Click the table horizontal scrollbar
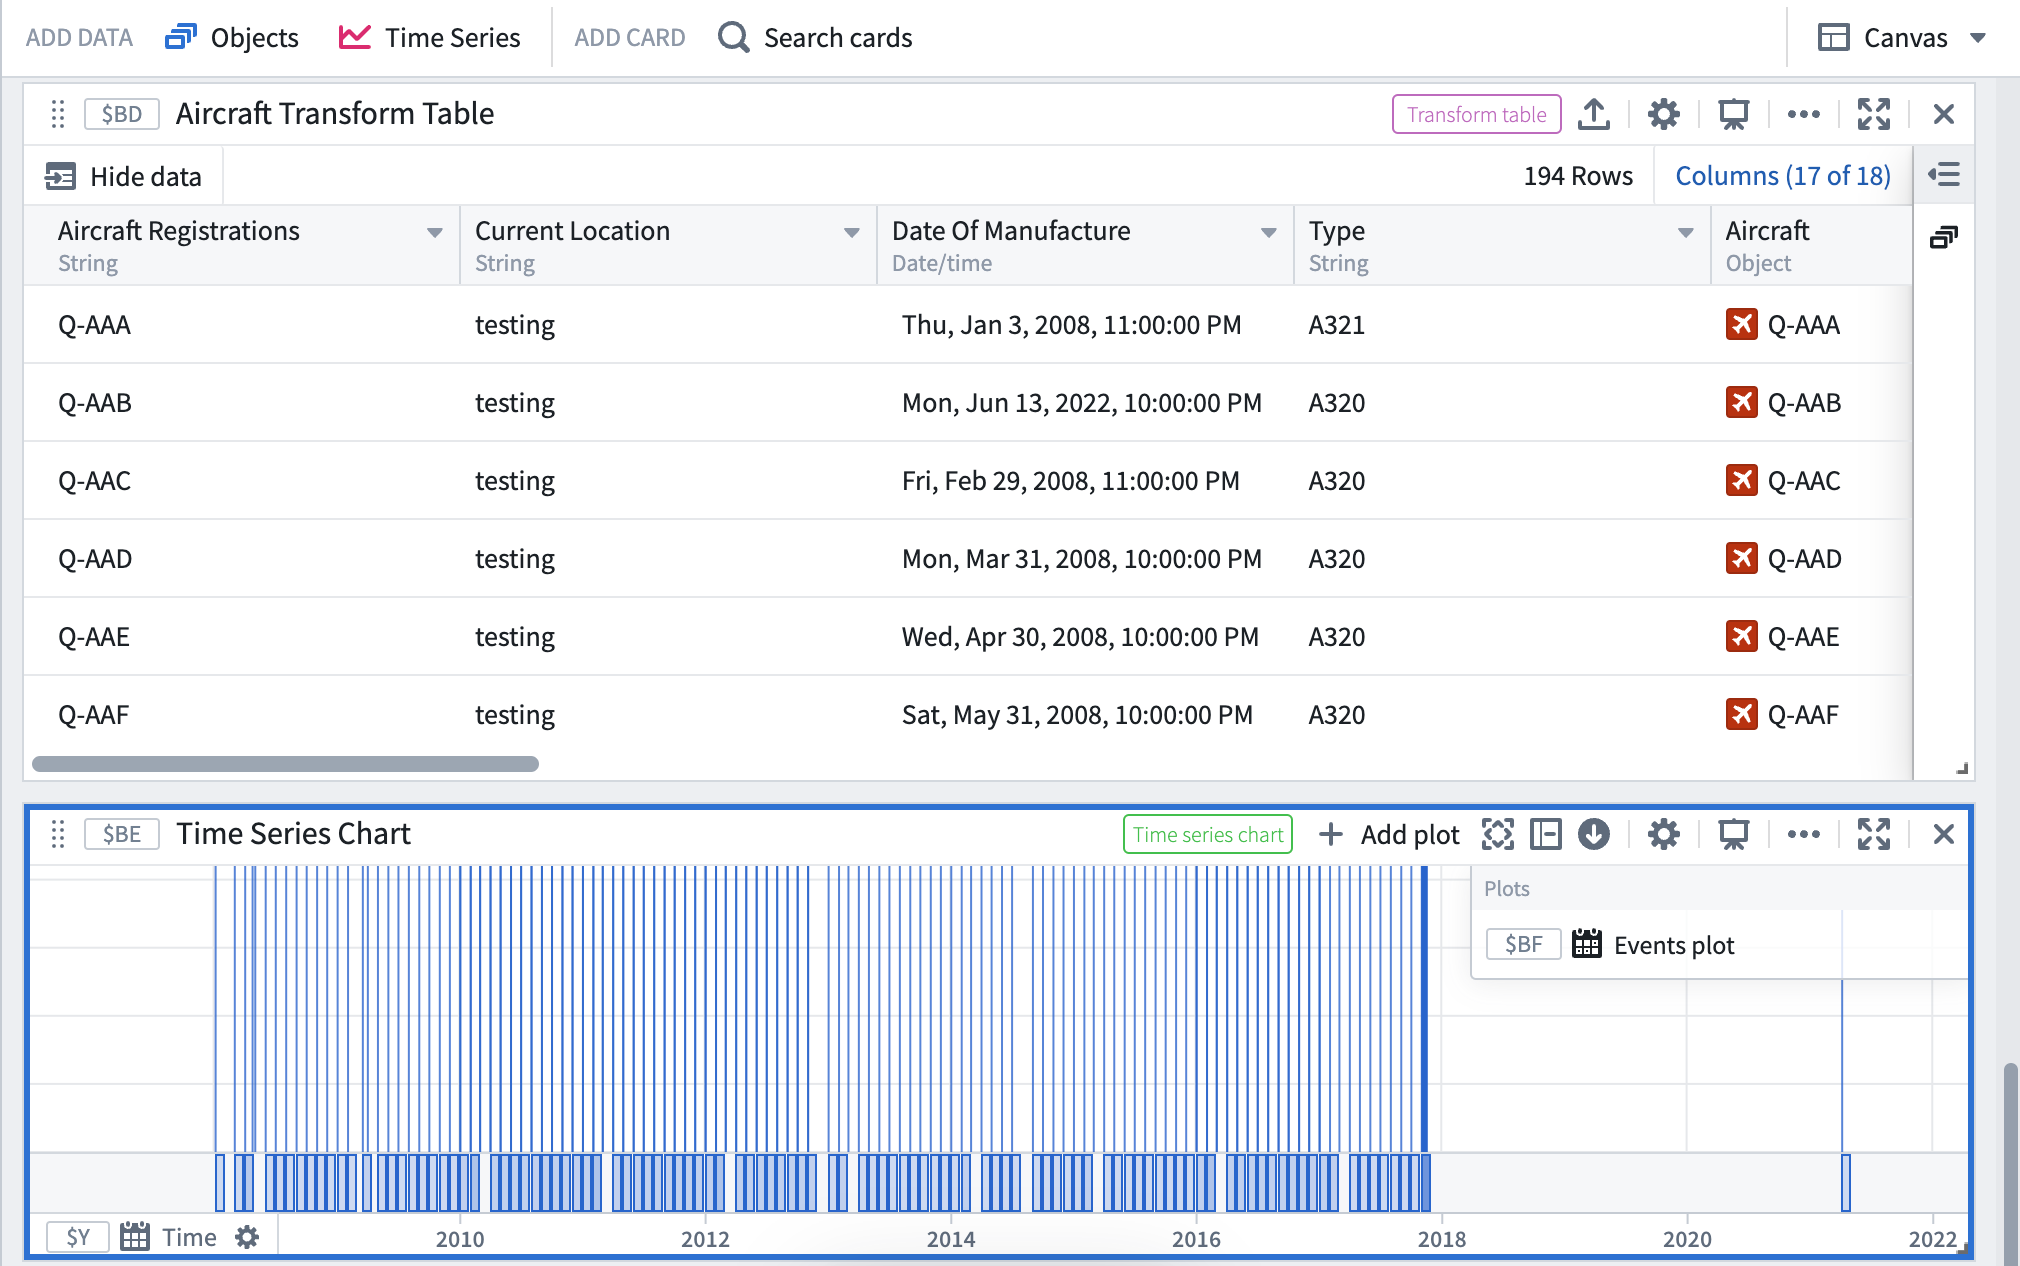Viewport: 2020px width, 1266px height. [285, 764]
